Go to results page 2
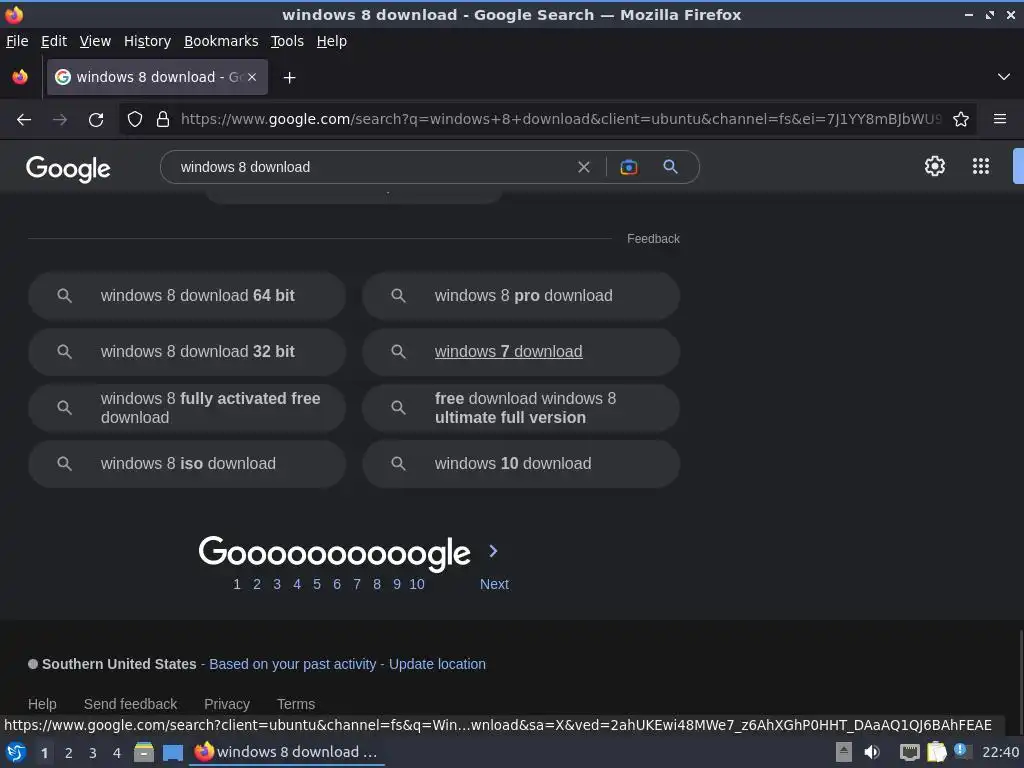1024x768 pixels. pyautogui.click(x=257, y=584)
